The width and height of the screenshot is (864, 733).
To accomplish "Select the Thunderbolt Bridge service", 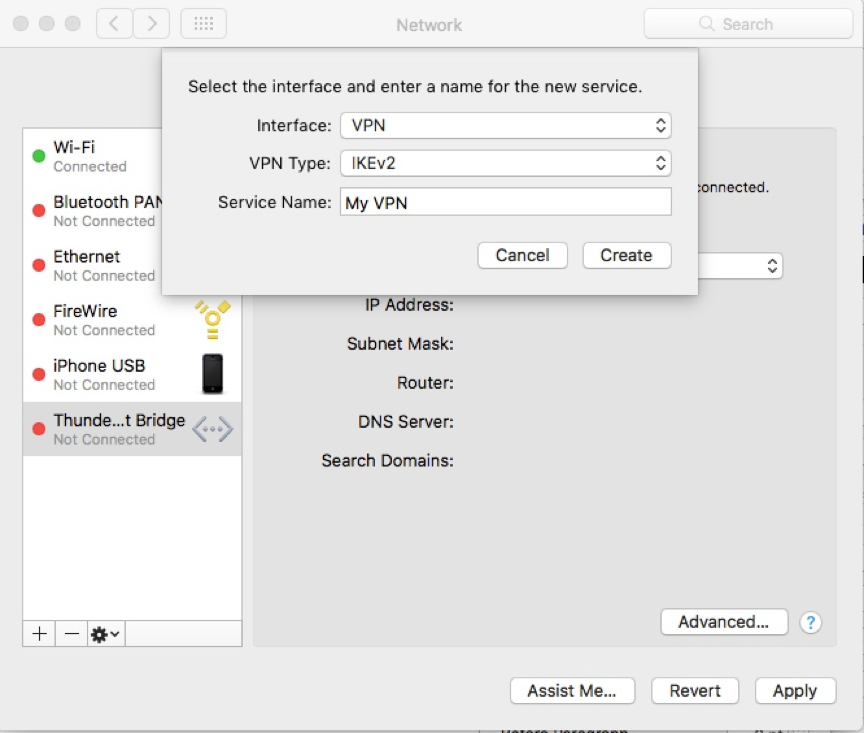I will tap(132, 429).
